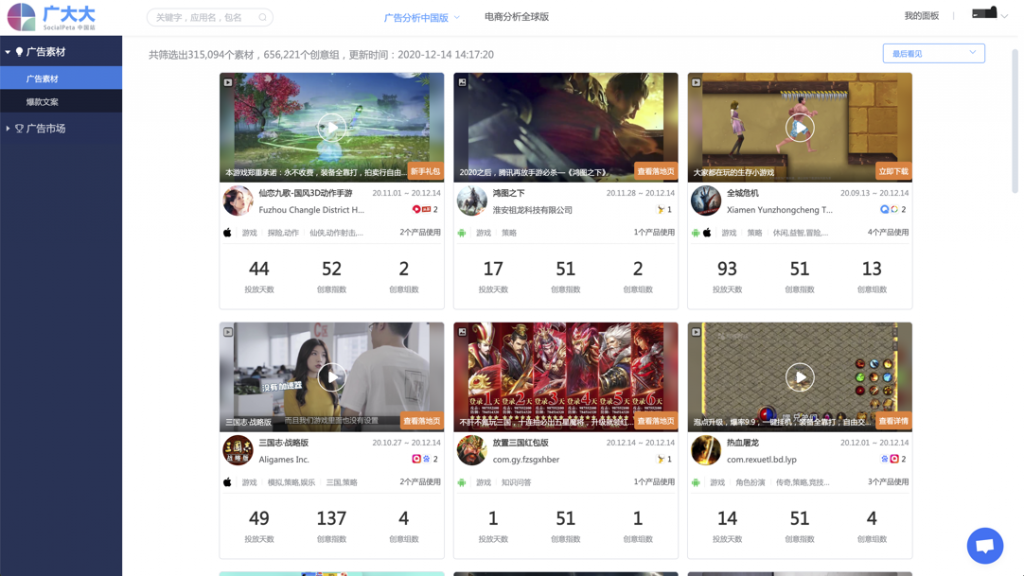
Task: Click the media type icon on 热血屠龙 thumbnail
Action: [696, 332]
